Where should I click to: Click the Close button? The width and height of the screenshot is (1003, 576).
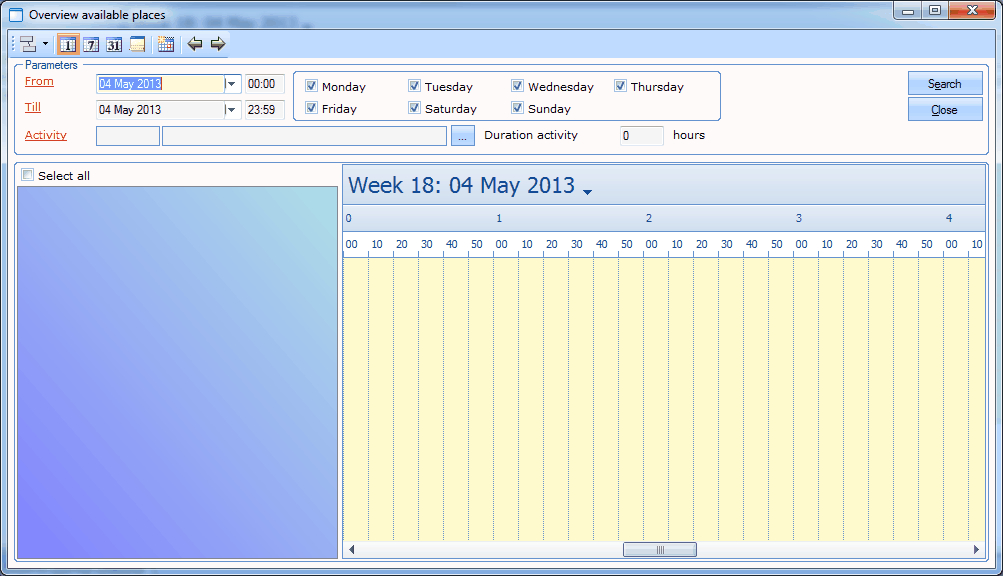[944, 110]
